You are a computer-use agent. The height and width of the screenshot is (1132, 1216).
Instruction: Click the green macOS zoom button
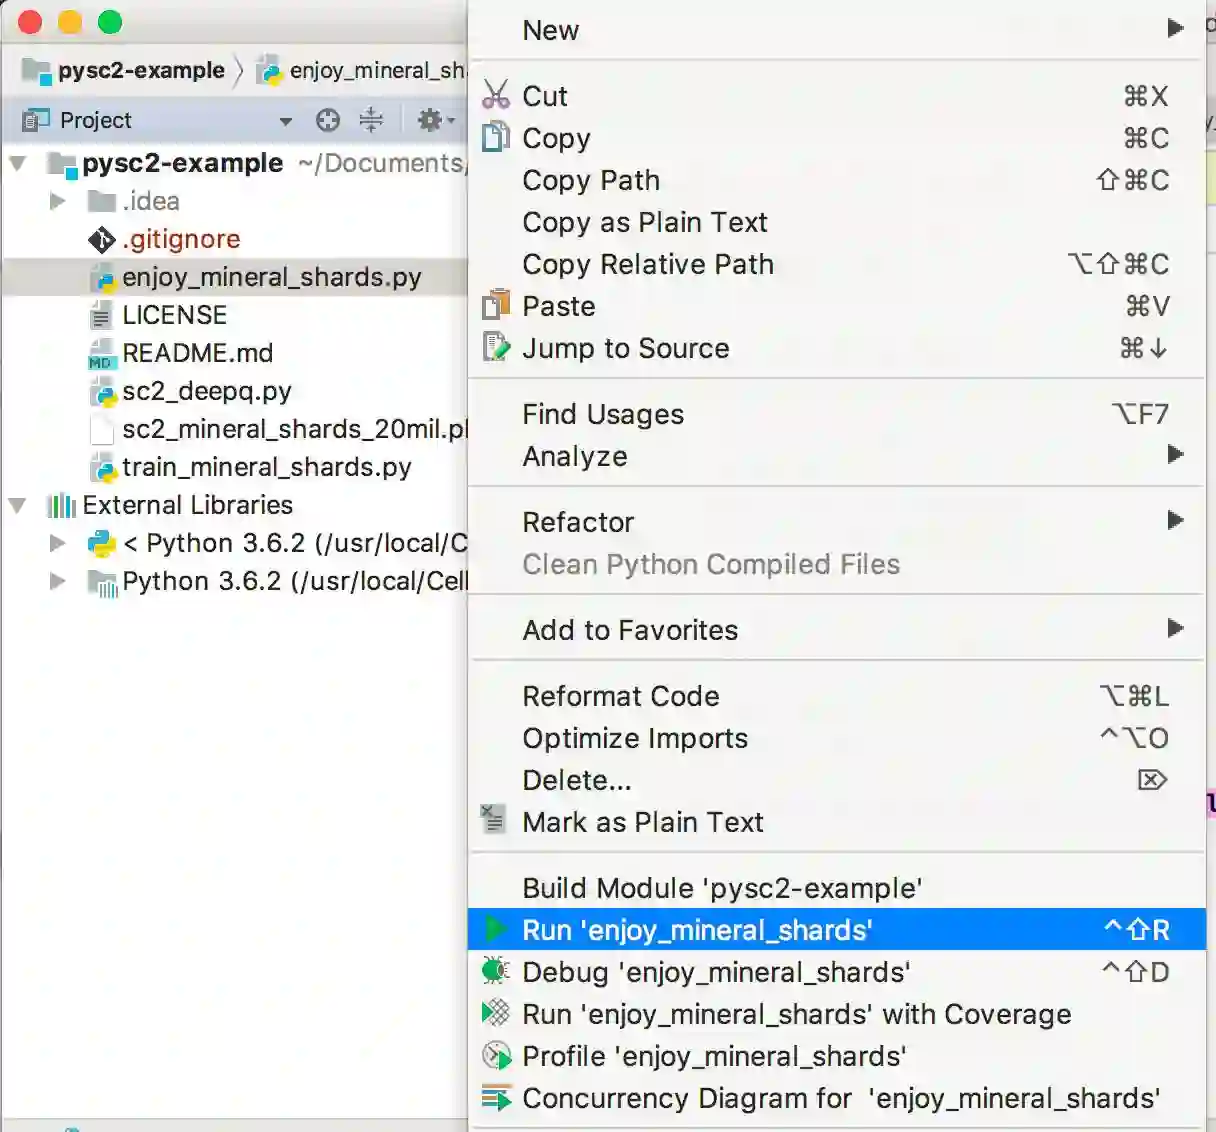coord(110,22)
